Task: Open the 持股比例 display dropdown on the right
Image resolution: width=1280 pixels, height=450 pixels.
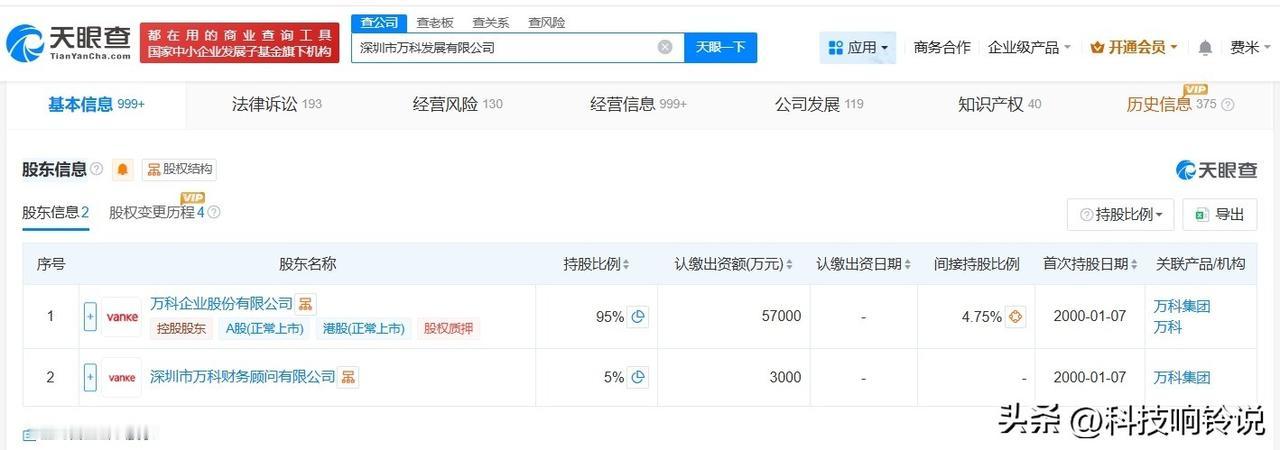Action: coord(1120,214)
